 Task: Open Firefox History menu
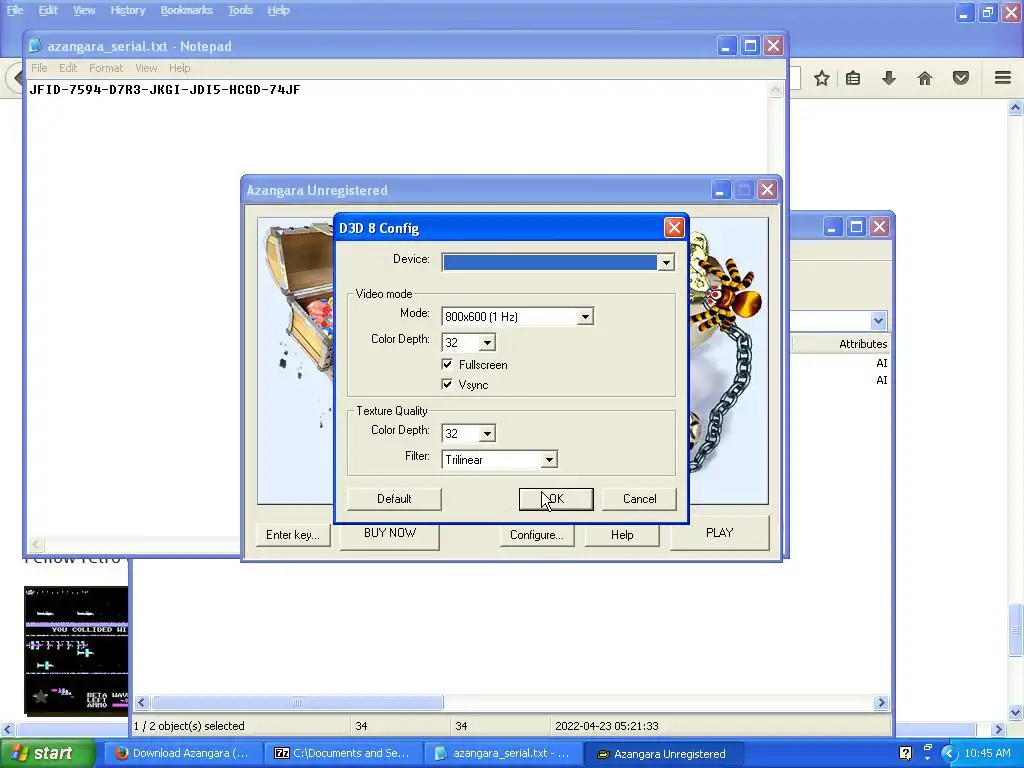tap(127, 10)
